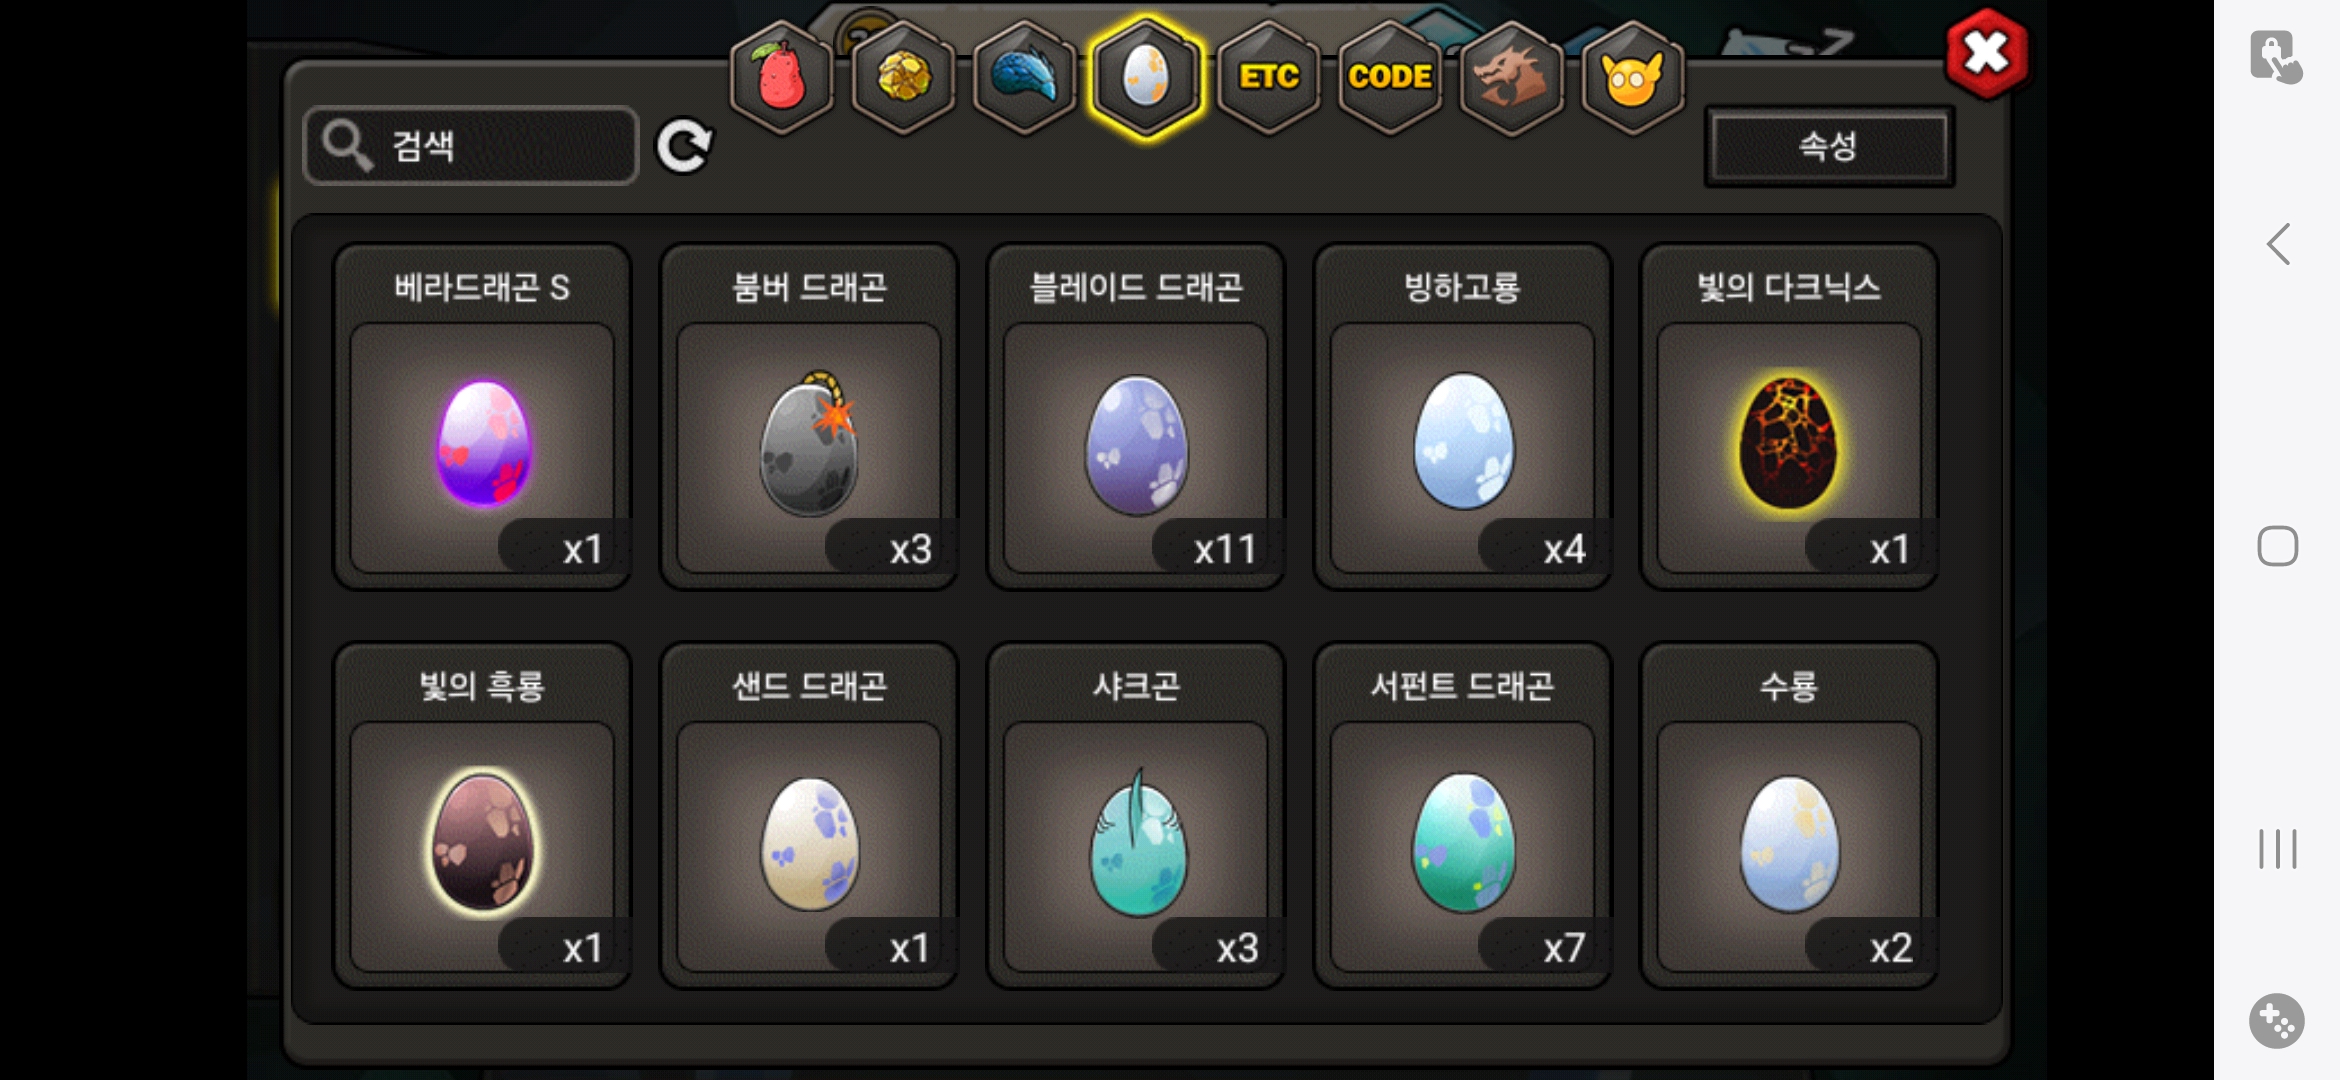Image resolution: width=2340 pixels, height=1080 pixels.
Task: Click the refresh arrow beside search
Action: click(684, 146)
